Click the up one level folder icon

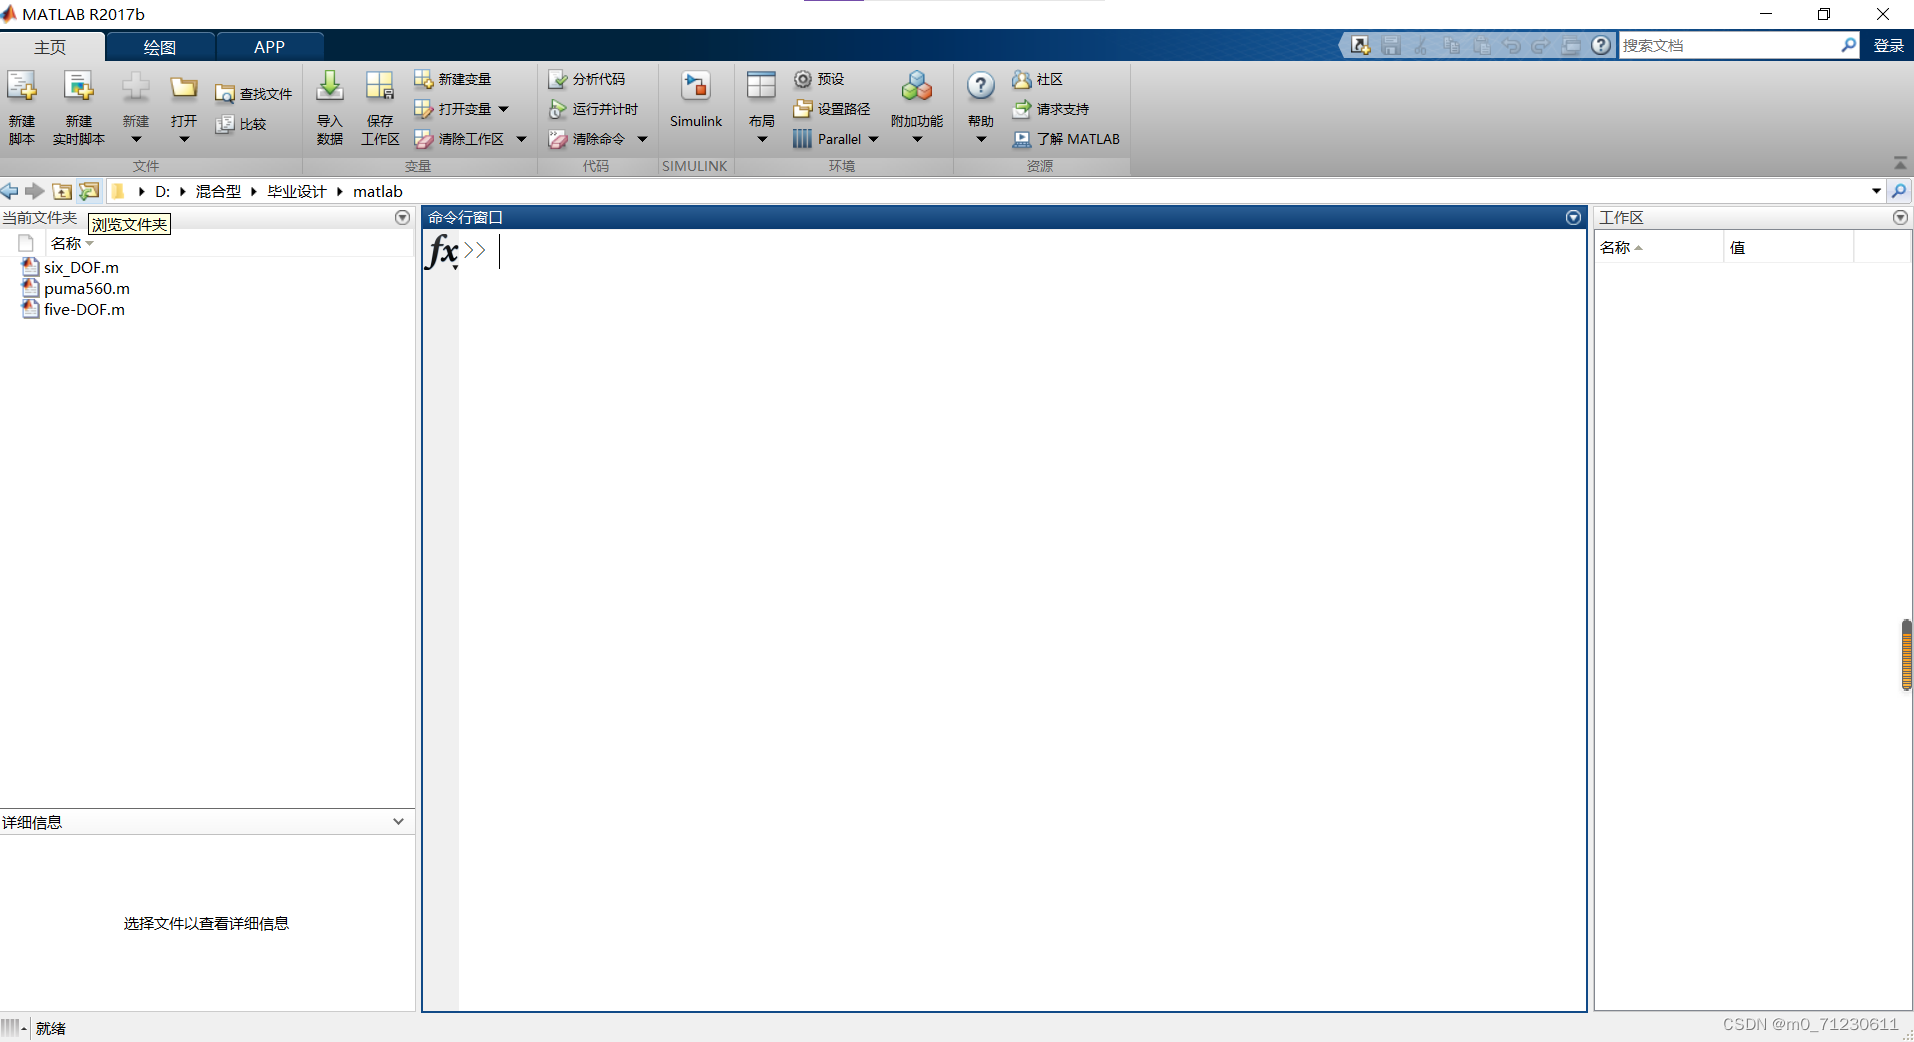point(62,191)
